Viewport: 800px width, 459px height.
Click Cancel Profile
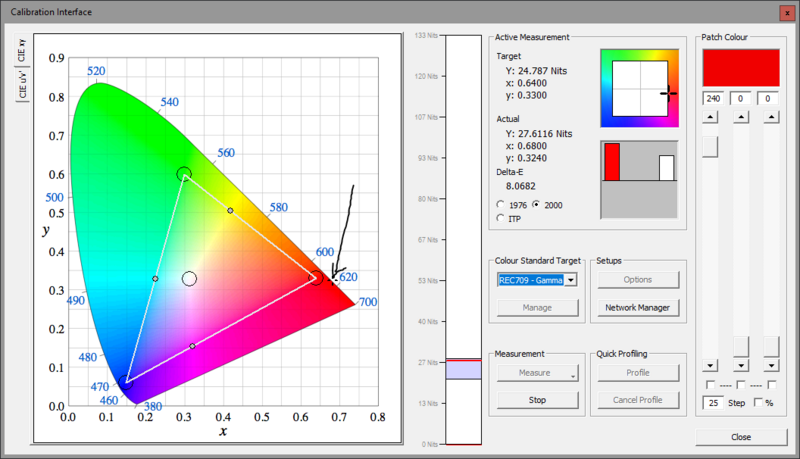click(x=638, y=400)
